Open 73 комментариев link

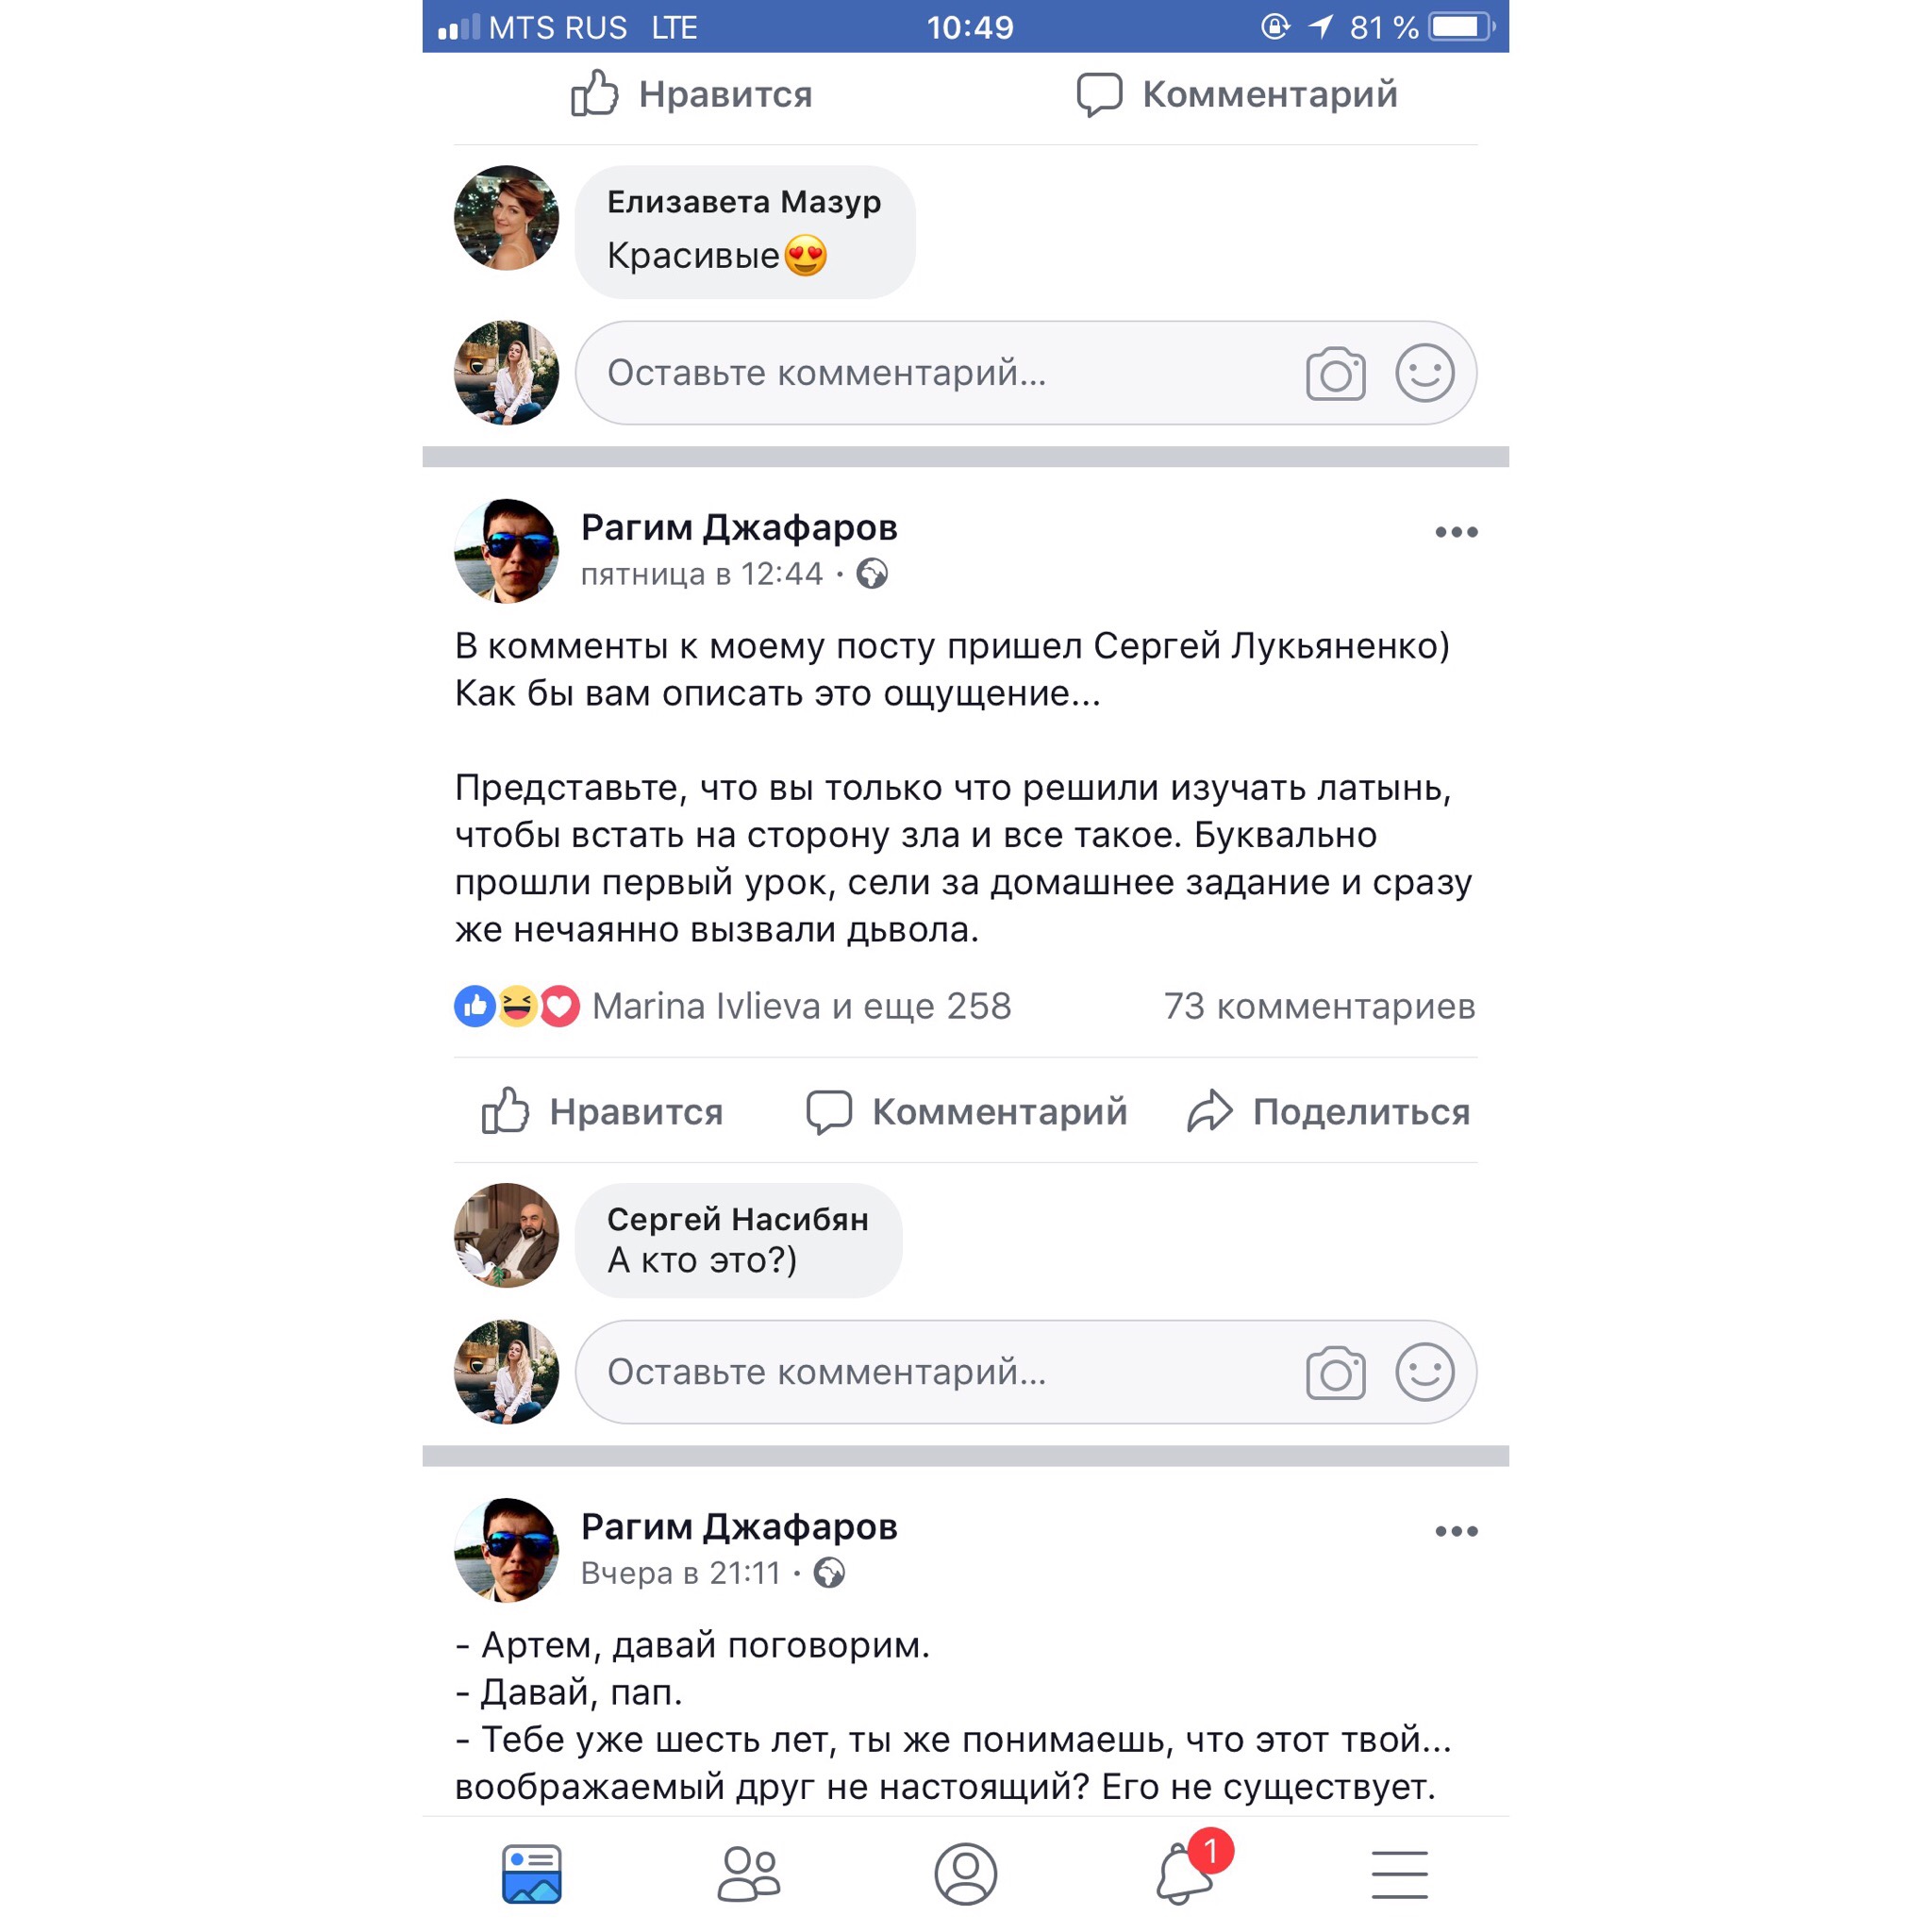pyautogui.click(x=1319, y=1006)
